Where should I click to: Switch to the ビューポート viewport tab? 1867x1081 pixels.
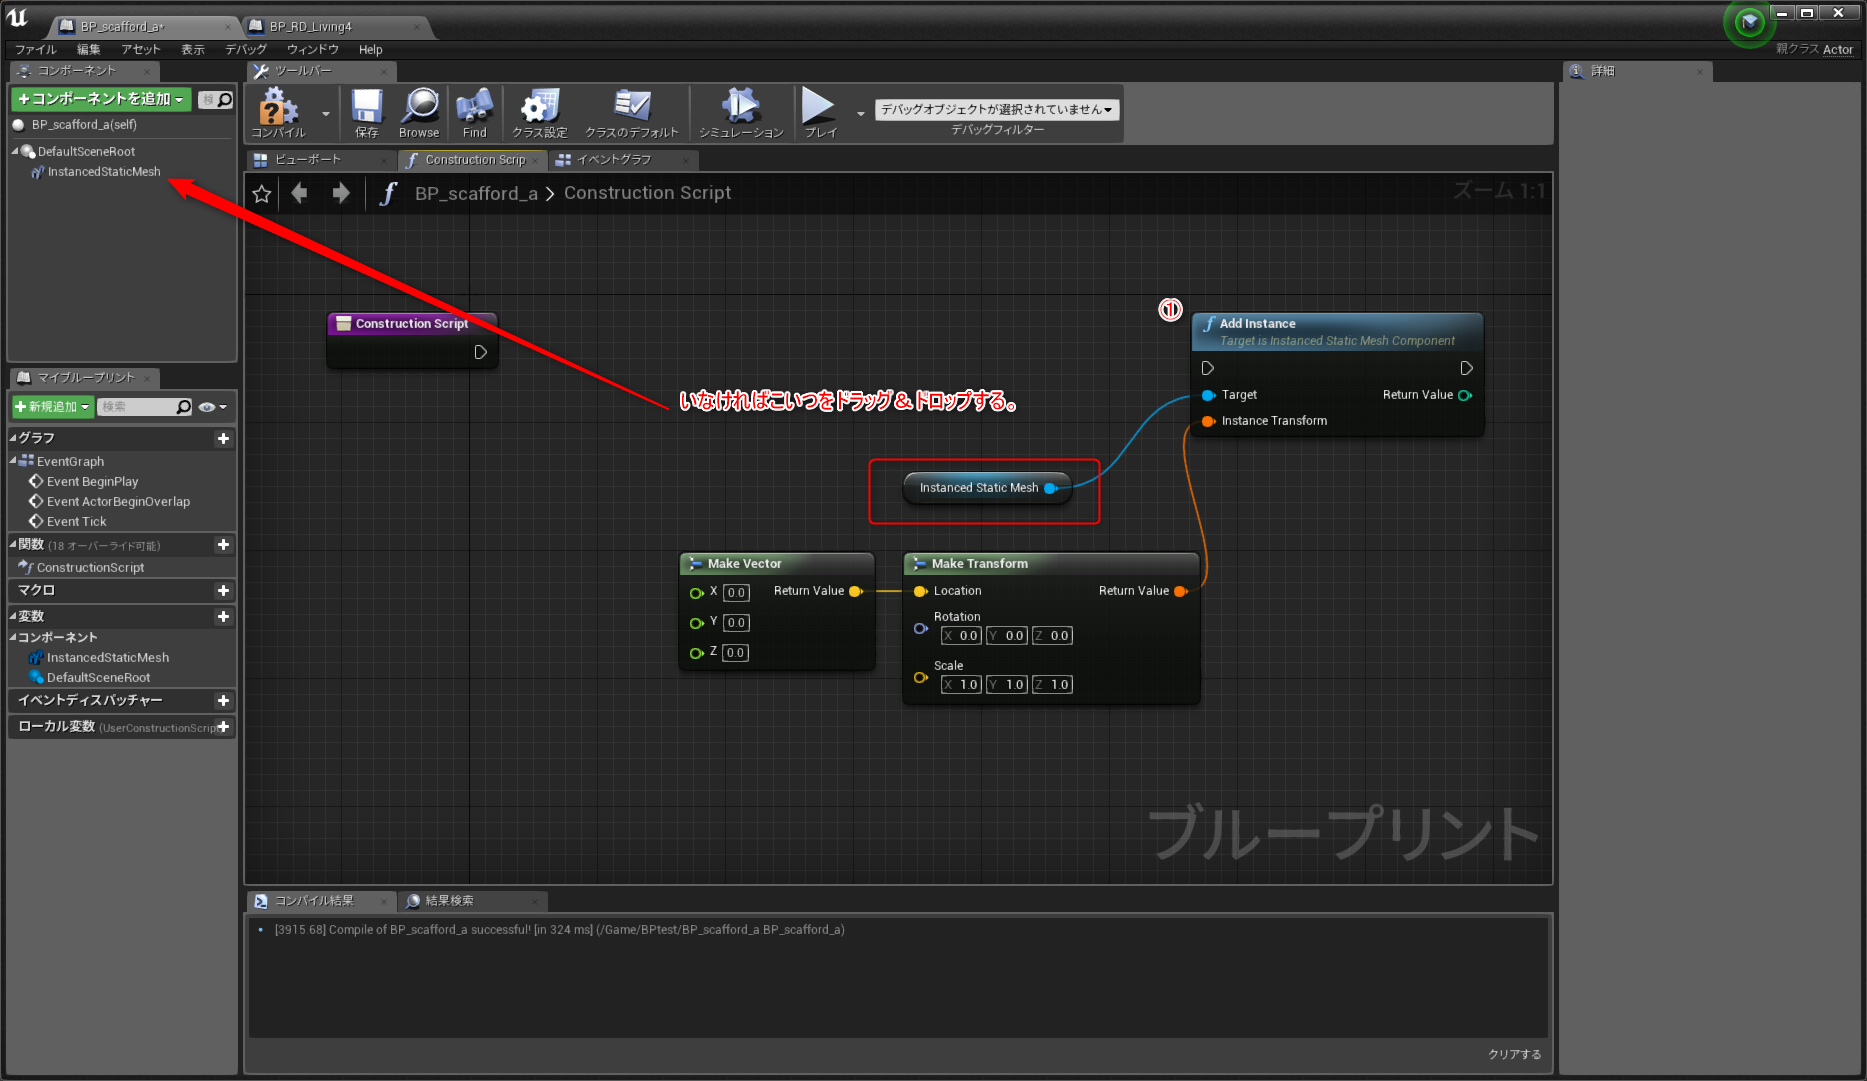tap(320, 160)
